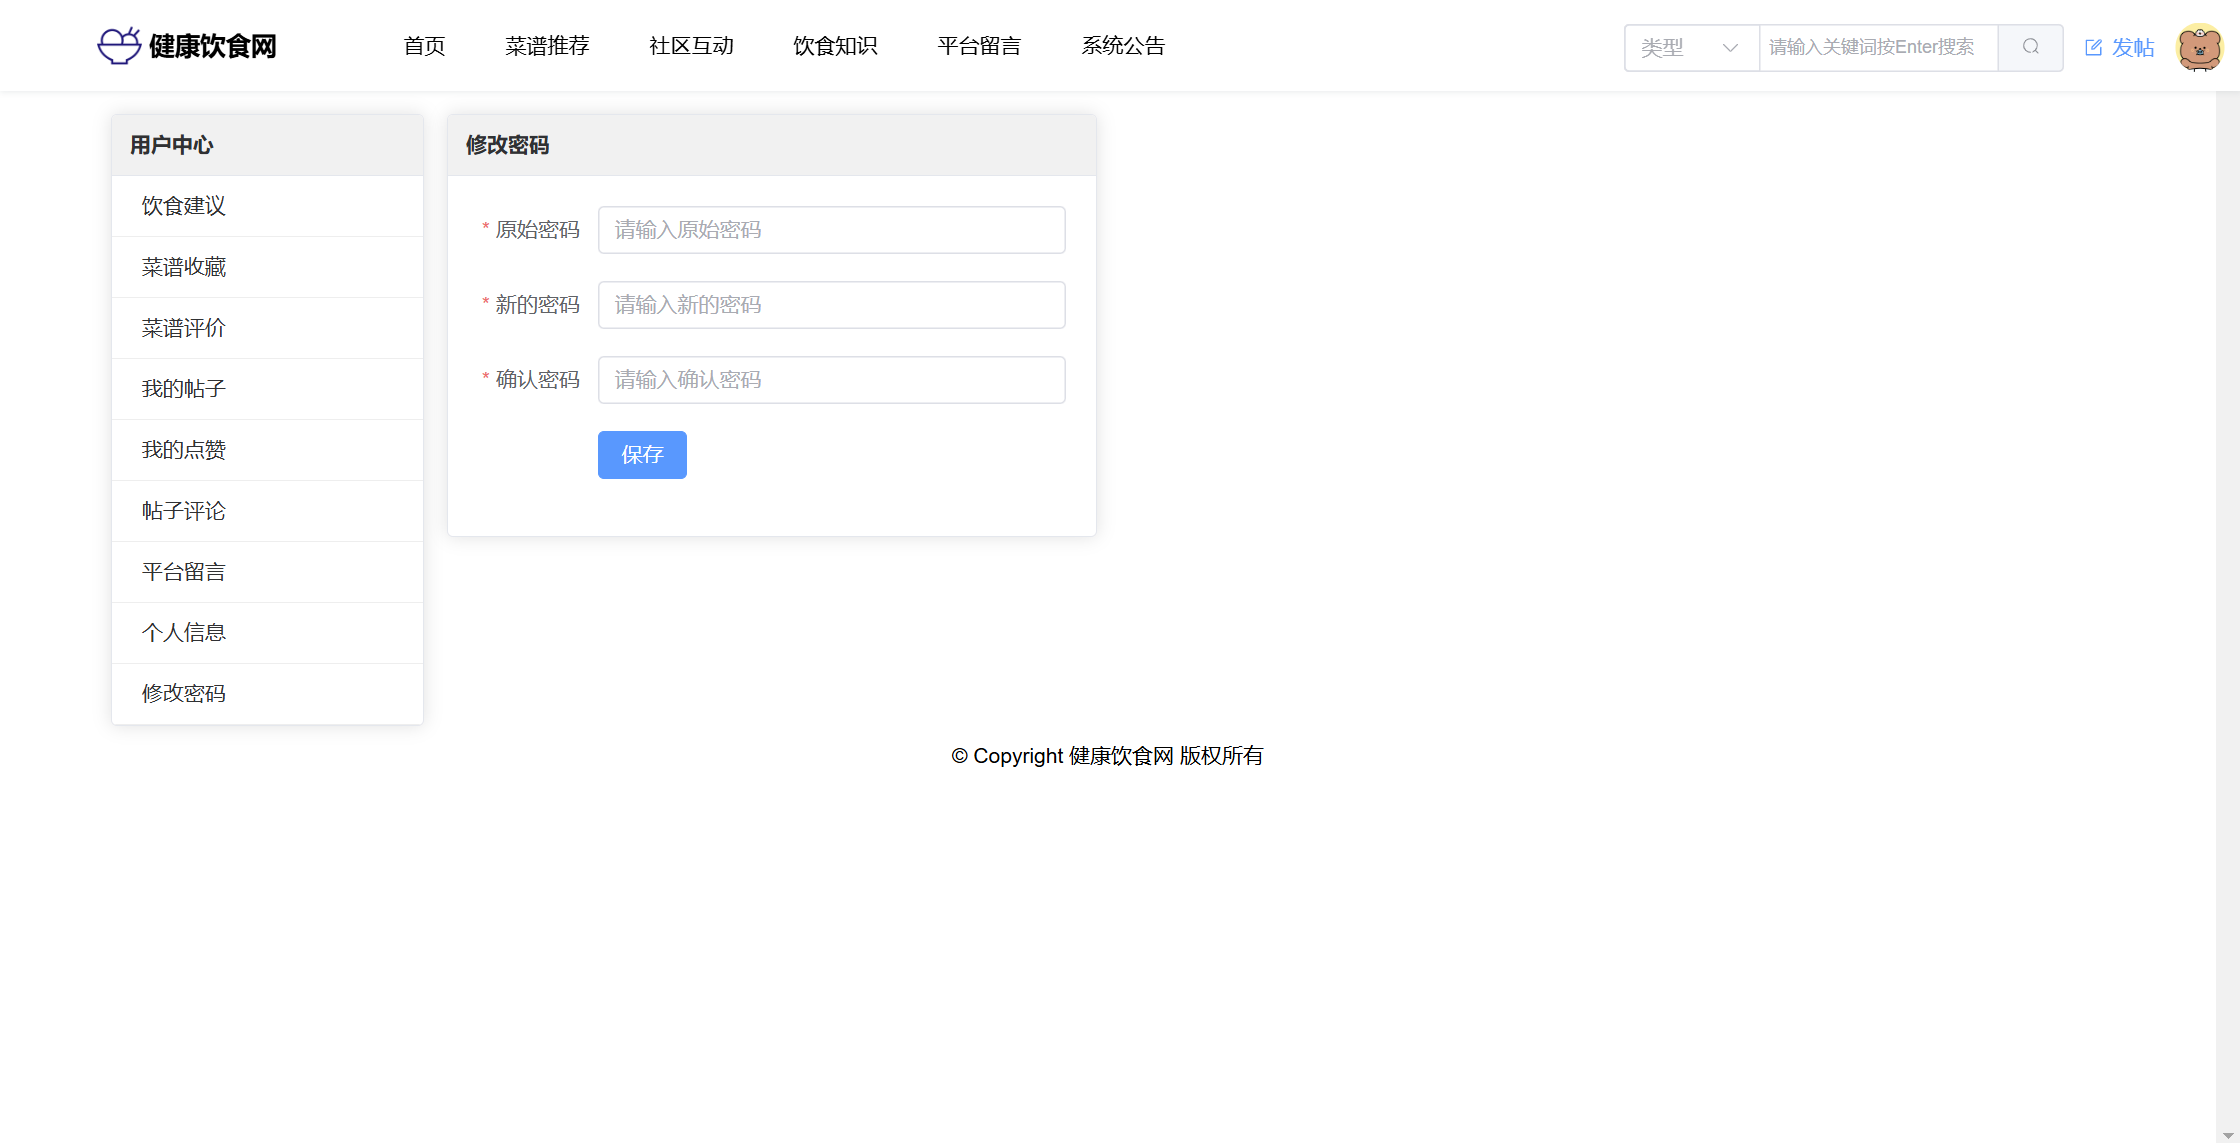
Task: Click the search magnifier icon button
Action: [2030, 47]
